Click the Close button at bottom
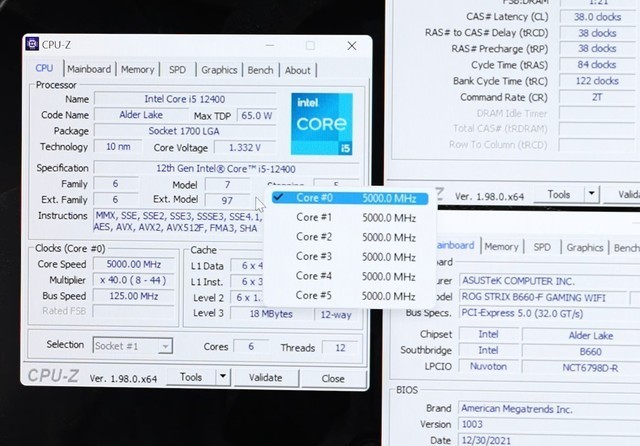Viewport: 640px width, 446px height. (333, 379)
